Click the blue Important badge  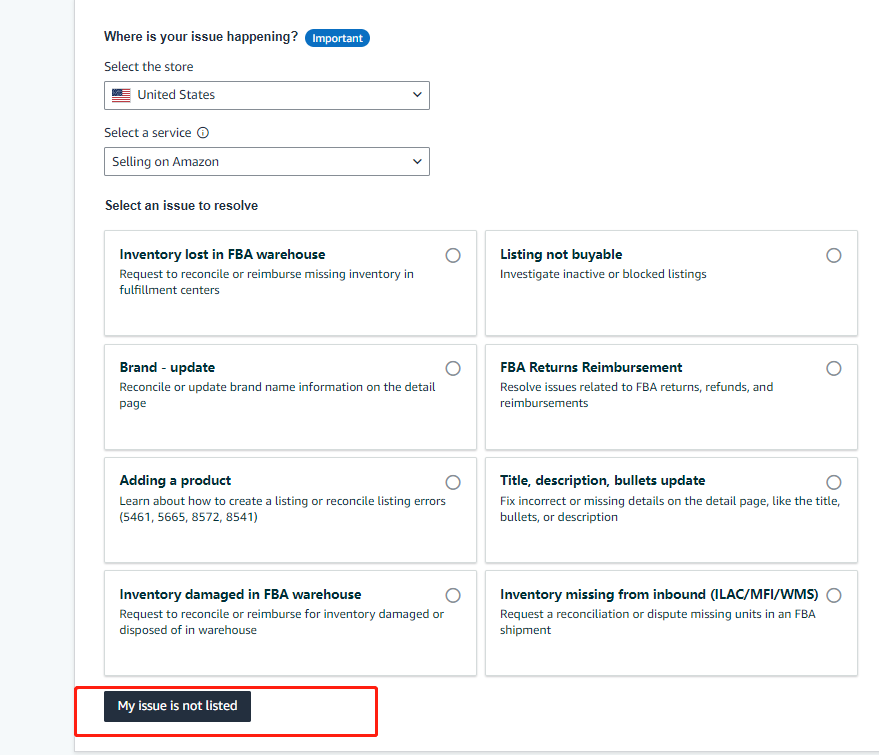tap(337, 38)
